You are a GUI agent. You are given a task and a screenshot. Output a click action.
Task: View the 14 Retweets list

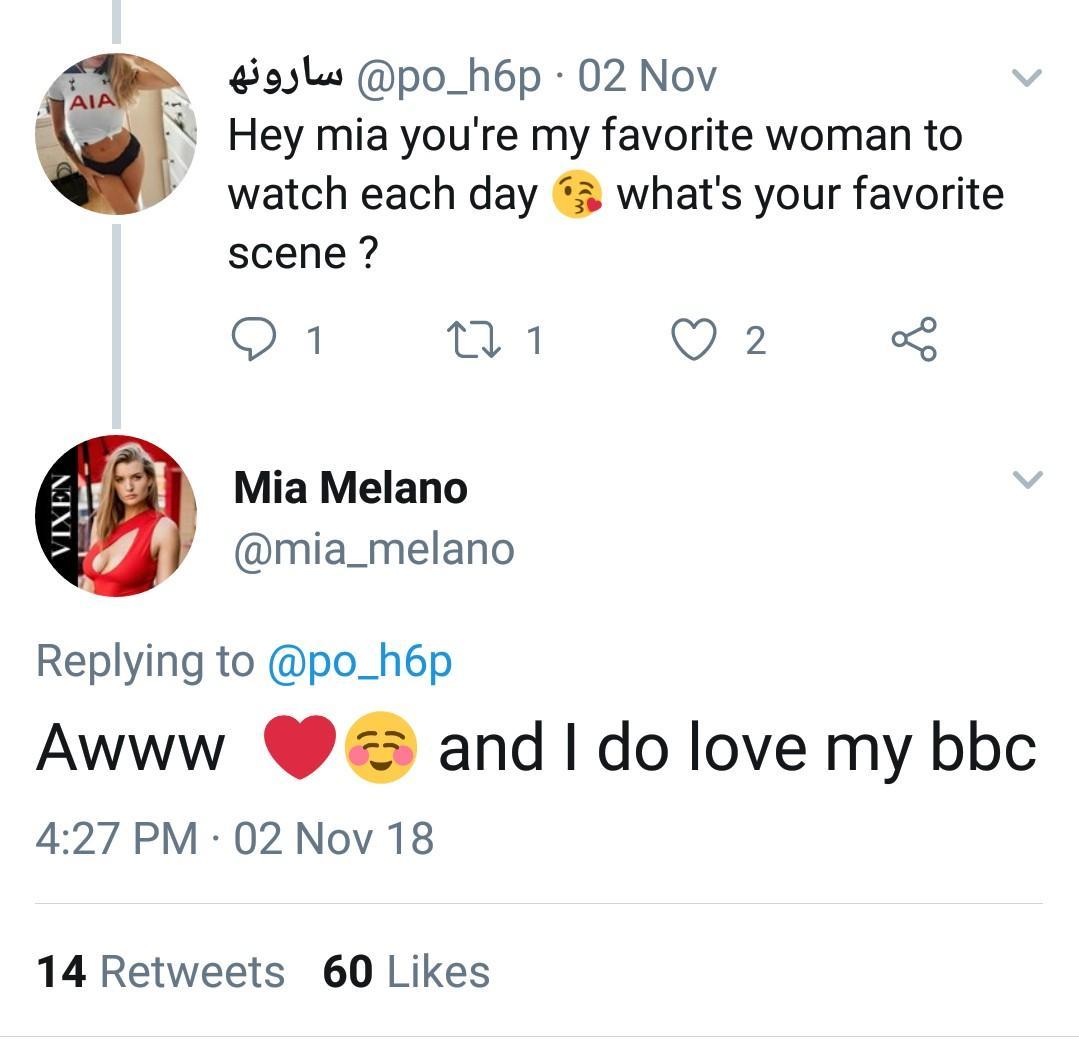point(160,972)
